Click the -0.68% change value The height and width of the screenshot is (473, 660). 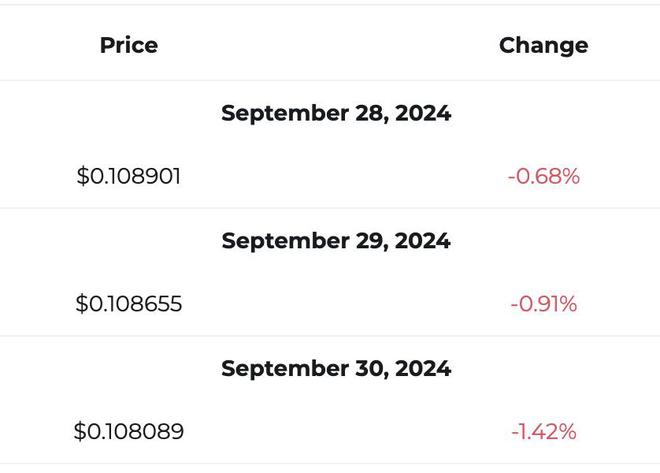click(x=543, y=176)
